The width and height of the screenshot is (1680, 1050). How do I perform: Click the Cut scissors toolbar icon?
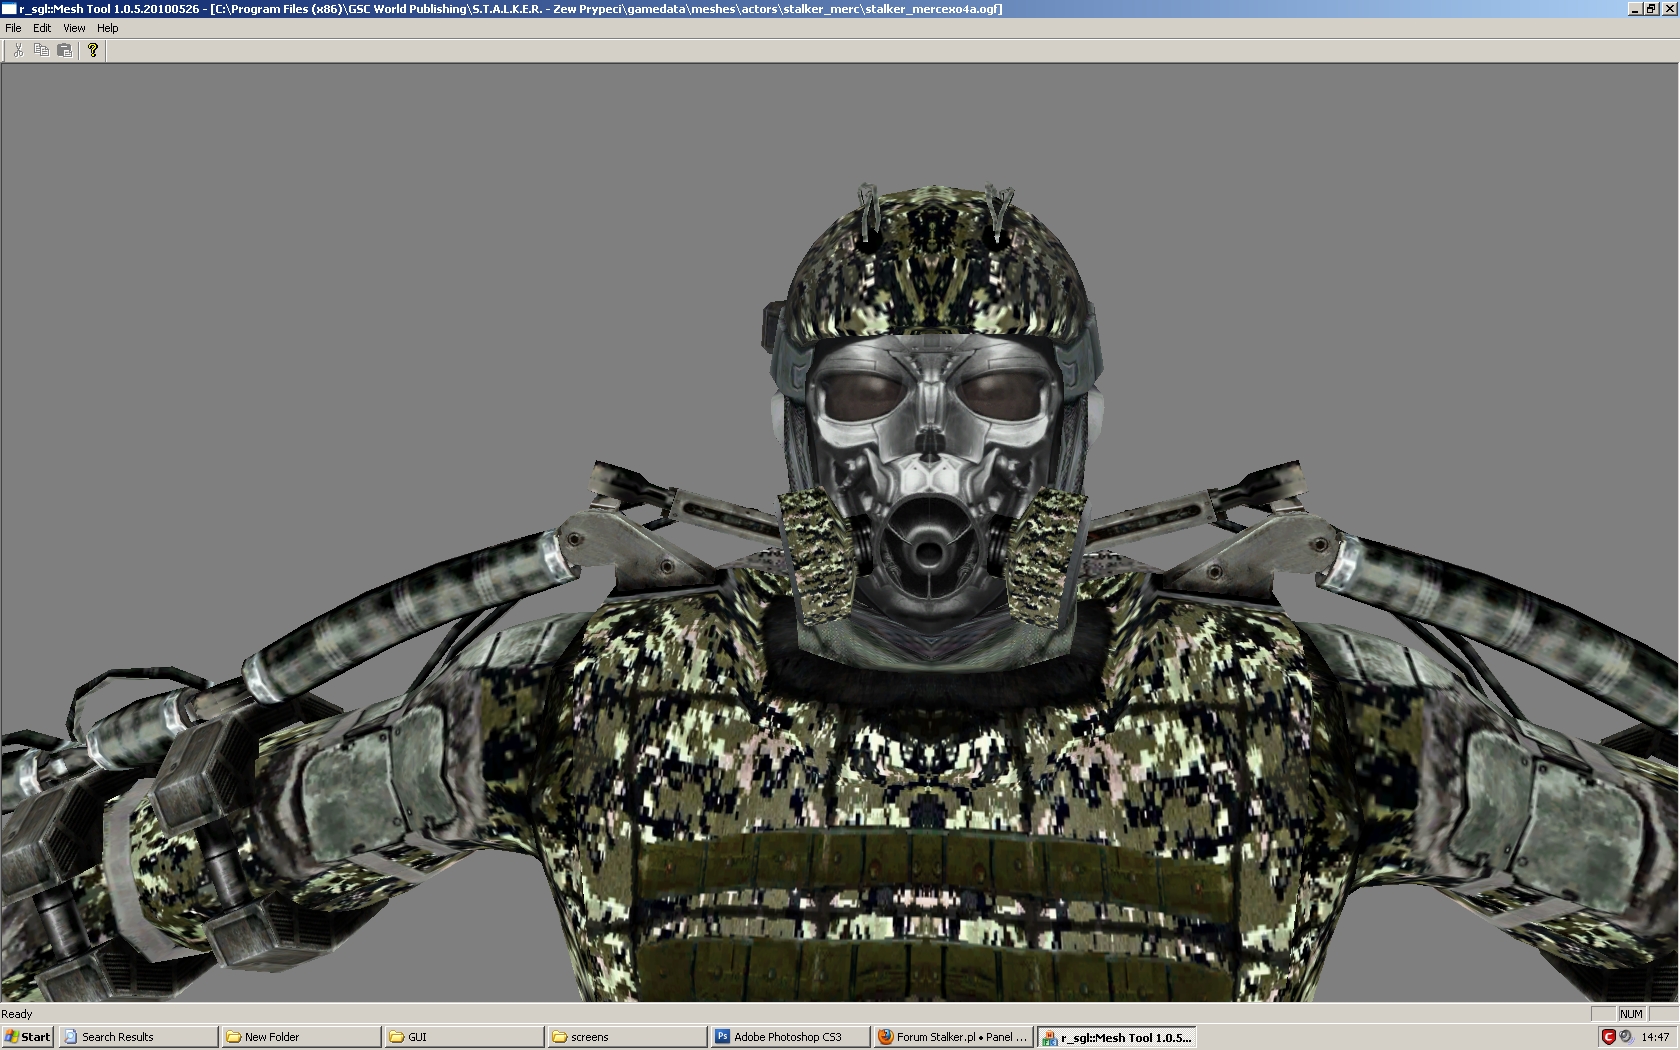click(x=18, y=50)
